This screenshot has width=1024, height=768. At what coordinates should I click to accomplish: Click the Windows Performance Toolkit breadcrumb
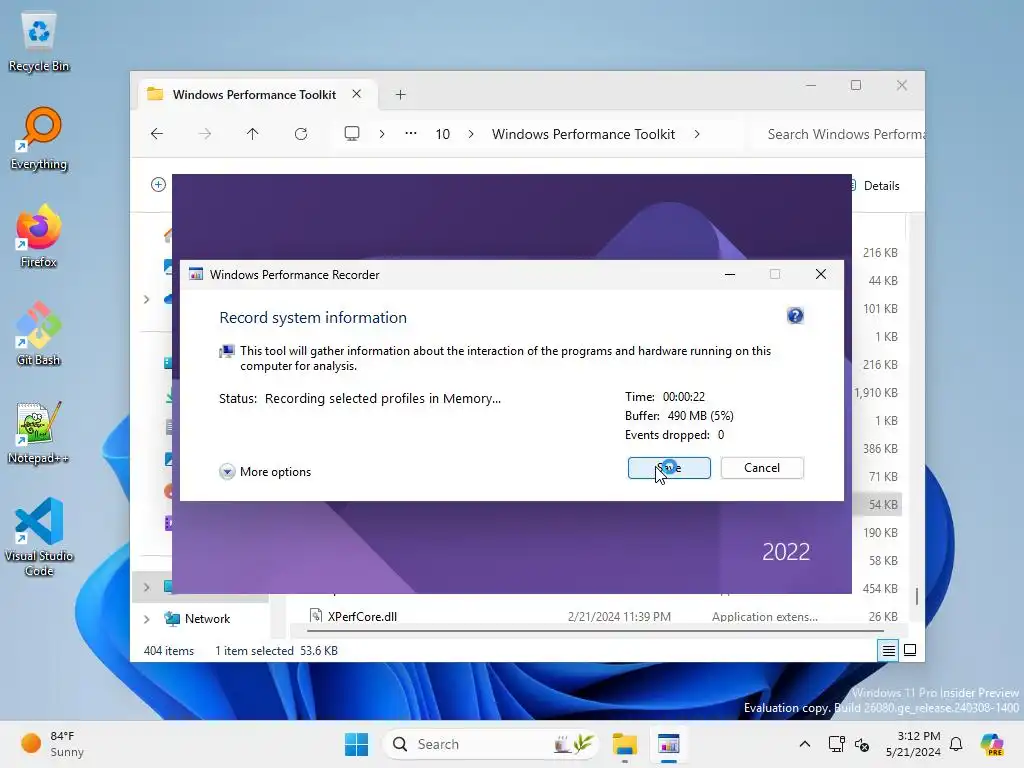(x=583, y=134)
